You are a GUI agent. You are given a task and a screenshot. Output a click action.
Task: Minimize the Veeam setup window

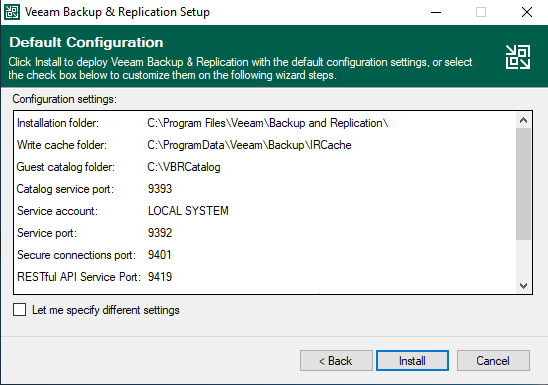point(436,12)
